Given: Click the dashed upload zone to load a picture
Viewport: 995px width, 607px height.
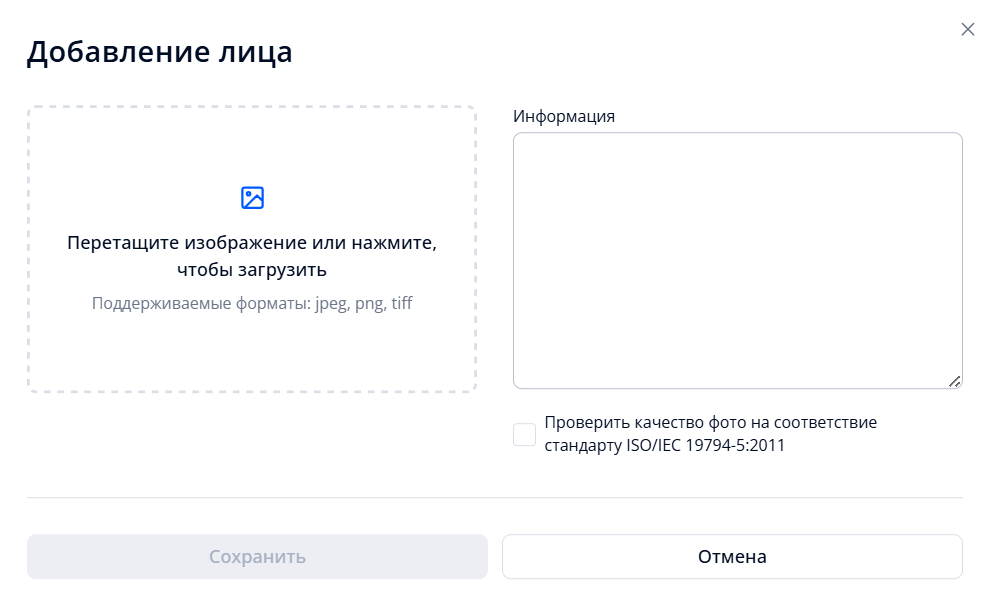Looking at the screenshot, I should 253,247.
